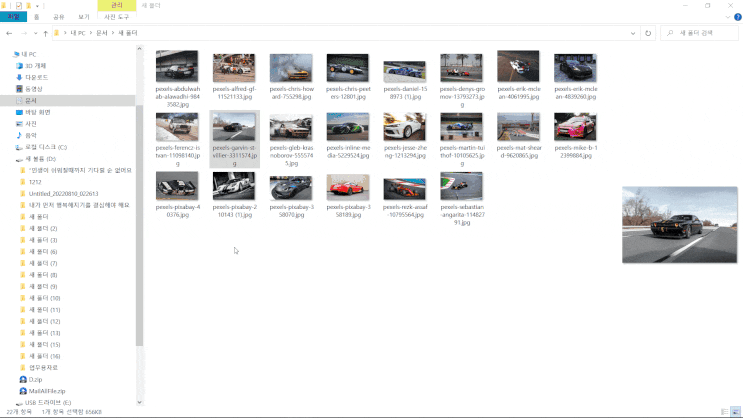Select the 업무용자료 folder in tree
This screenshot has width=743, height=418.
pos(43,368)
